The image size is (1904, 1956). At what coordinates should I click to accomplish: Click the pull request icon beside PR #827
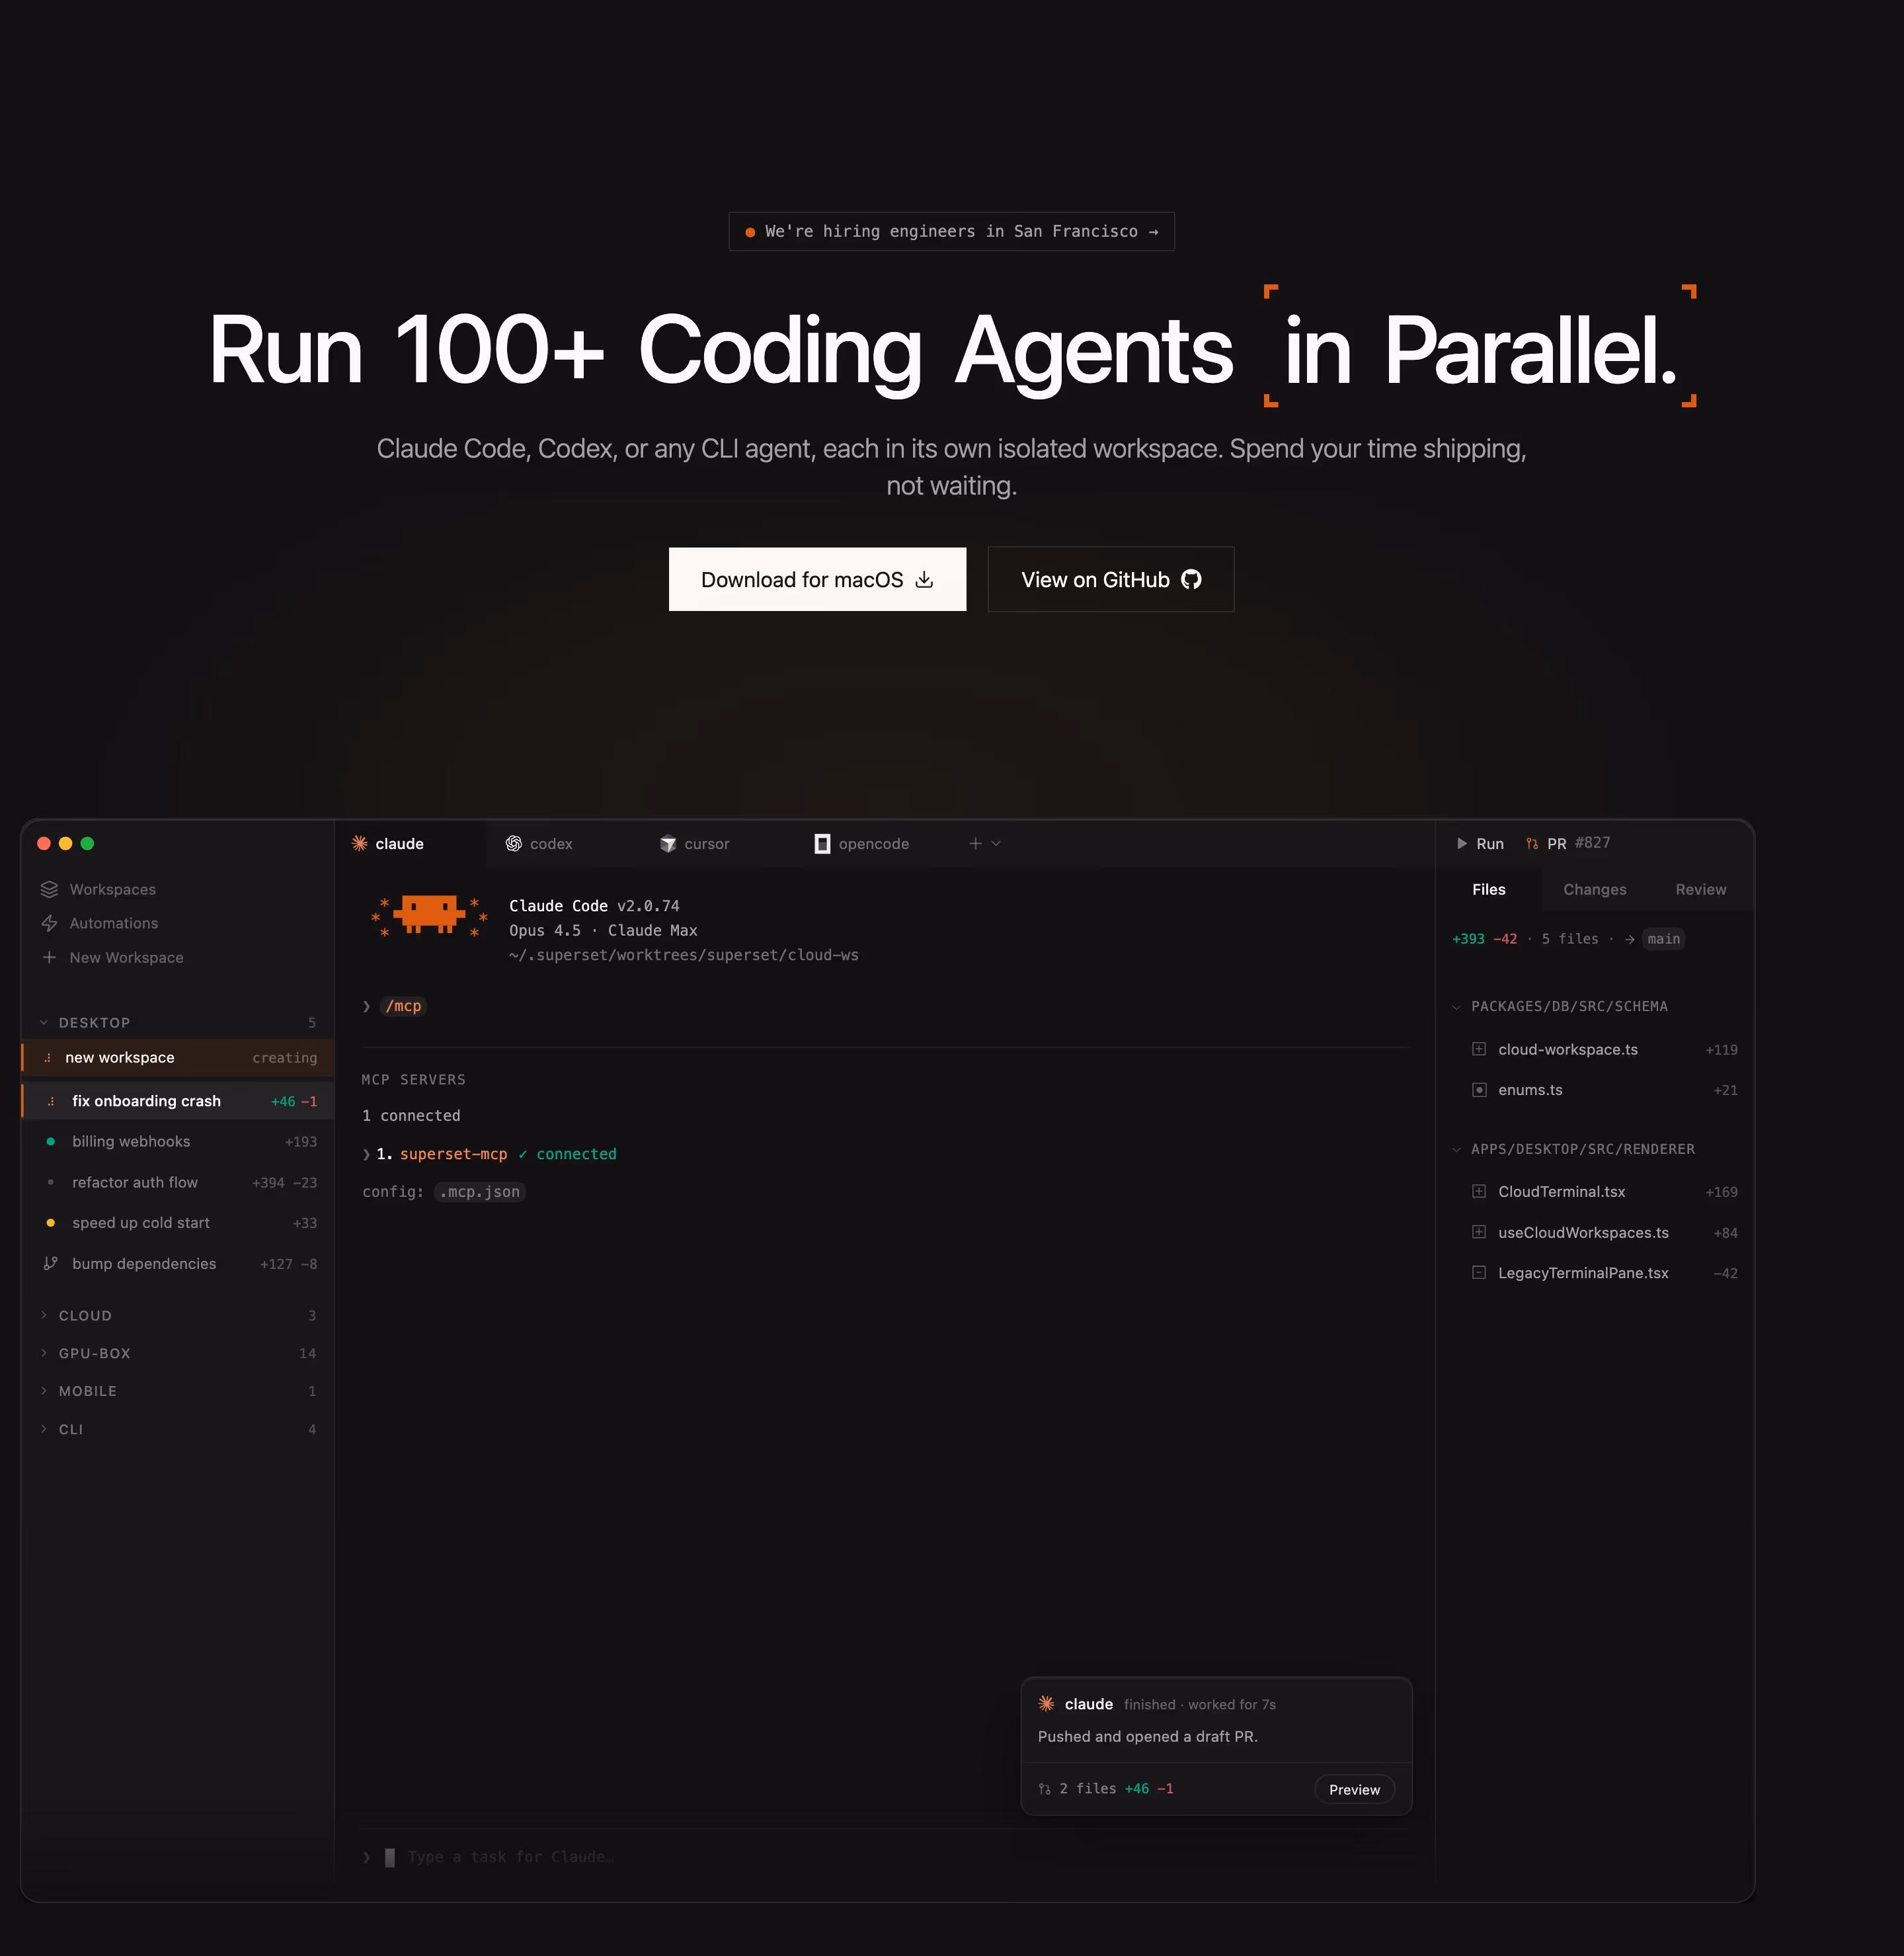click(x=1532, y=843)
